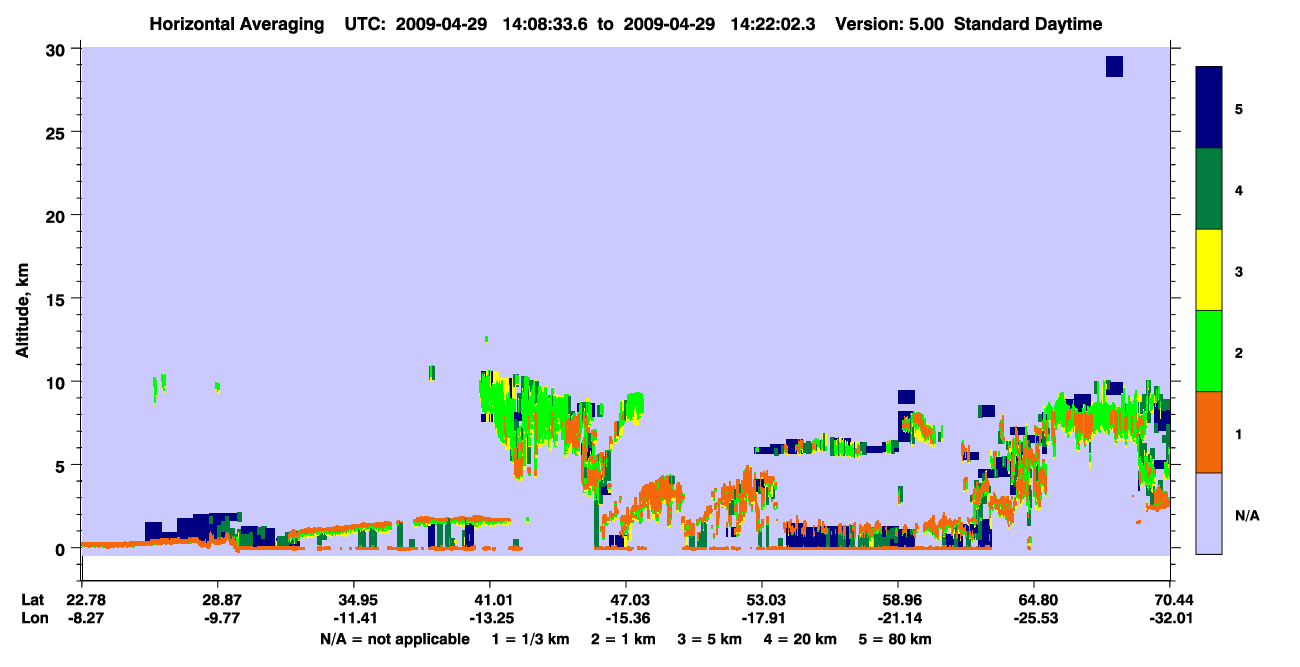This screenshot has width=1300, height=667.
Task: Click the latitude value 34.95
Action: coord(354,600)
